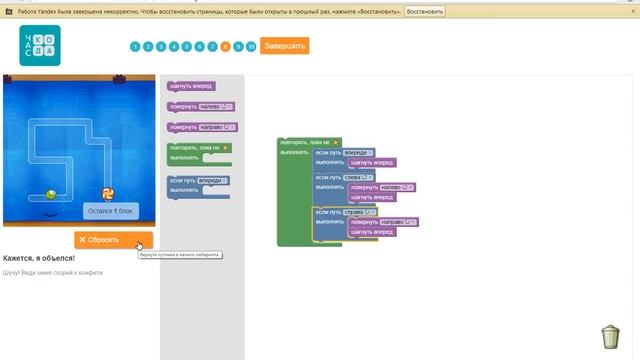Select highlighted 'если путь справа' block
This screenshot has width=640, height=360.
[329, 212]
